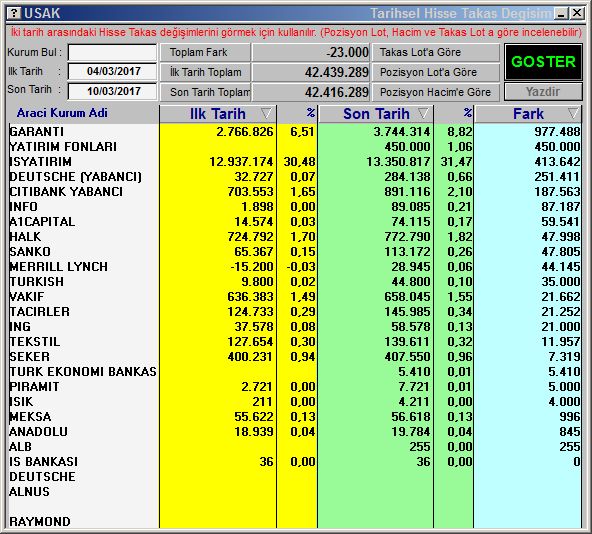Sort by Ilk Tarih column triangle
The image size is (592, 534).
point(266,114)
